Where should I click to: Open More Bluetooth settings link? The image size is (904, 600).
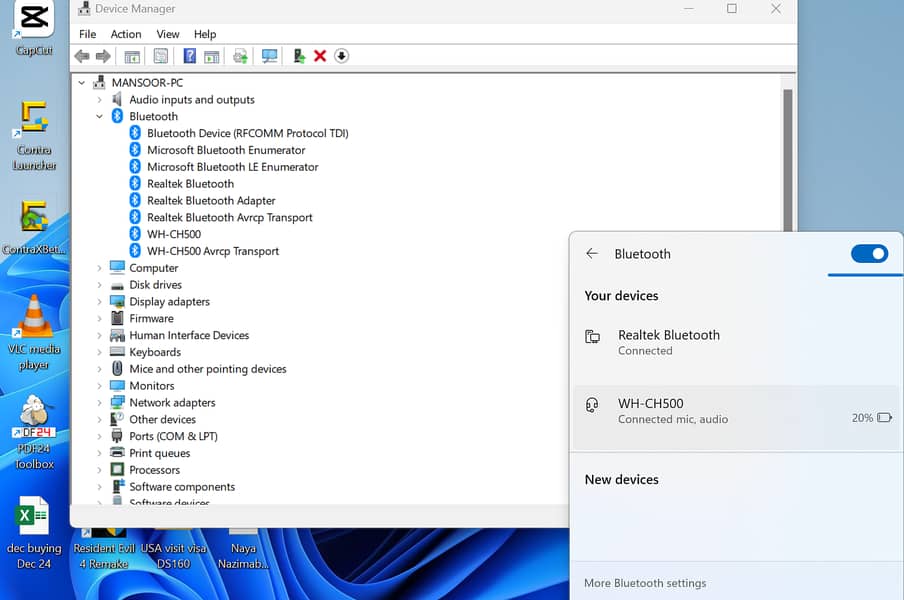coord(645,583)
